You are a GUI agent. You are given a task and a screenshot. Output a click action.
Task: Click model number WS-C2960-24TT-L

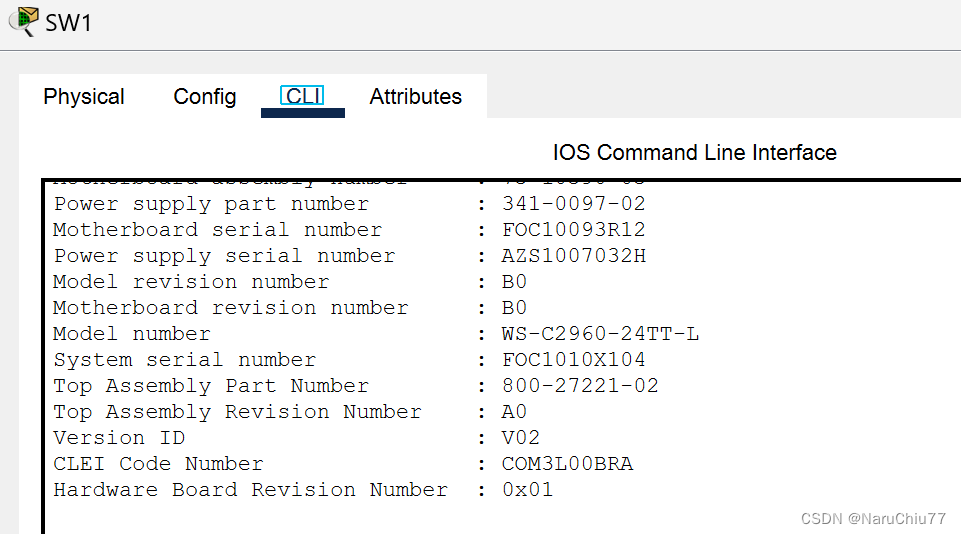pyautogui.click(x=600, y=334)
